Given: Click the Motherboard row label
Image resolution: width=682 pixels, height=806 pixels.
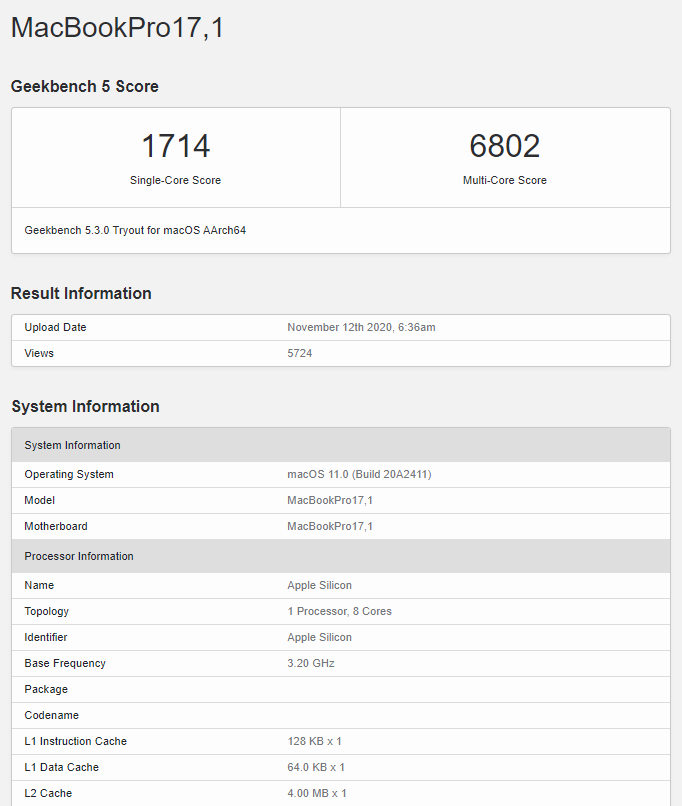Looking at the screenshot, I should [x=56, y=526].
